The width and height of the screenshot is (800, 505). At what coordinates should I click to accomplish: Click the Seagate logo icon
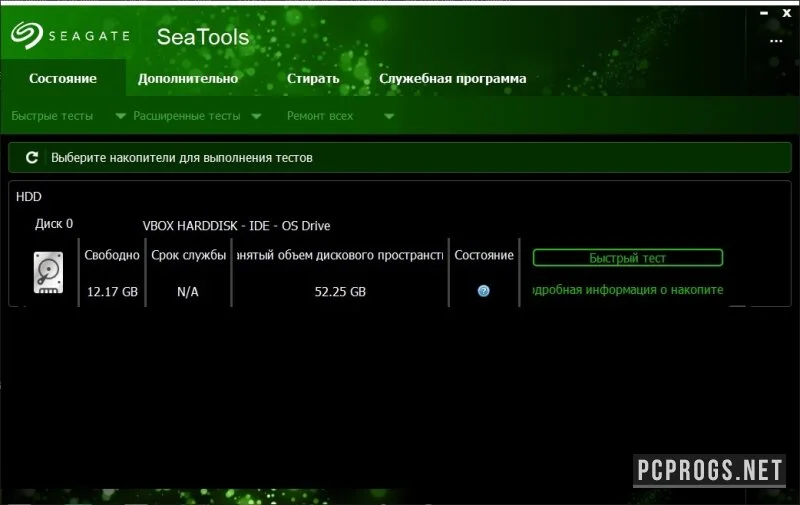(27, 35)
